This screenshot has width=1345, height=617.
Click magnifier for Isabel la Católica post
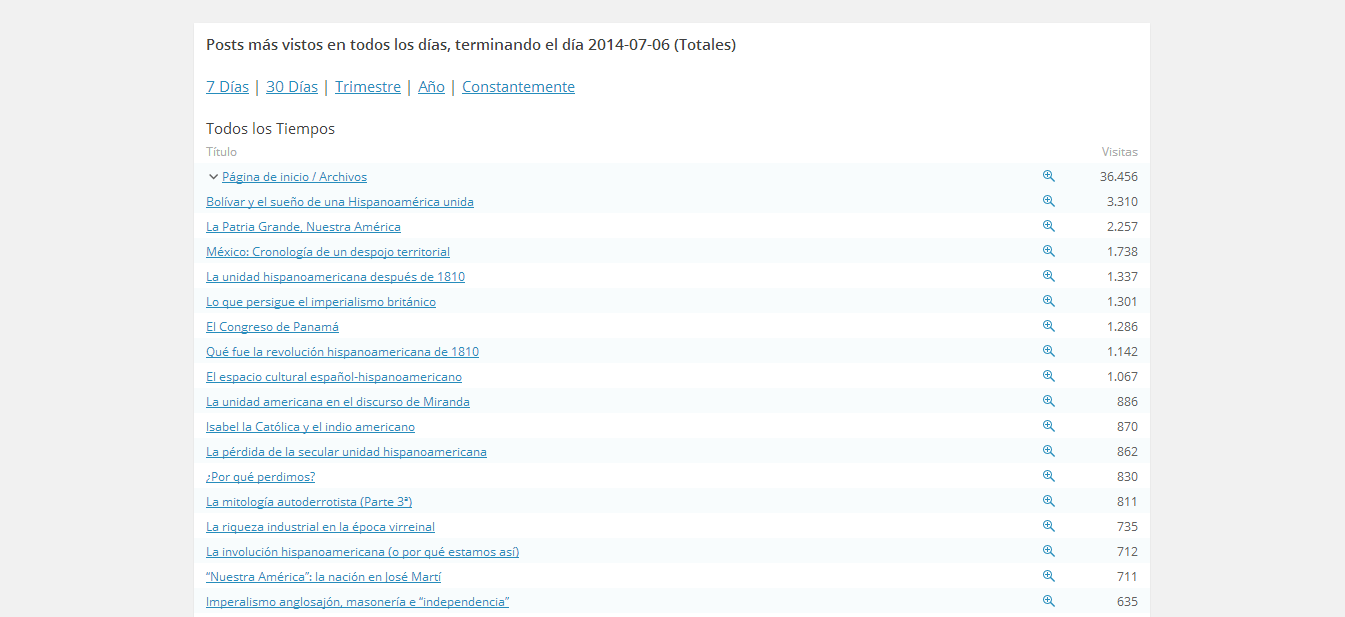click(x=1048, y=426)
